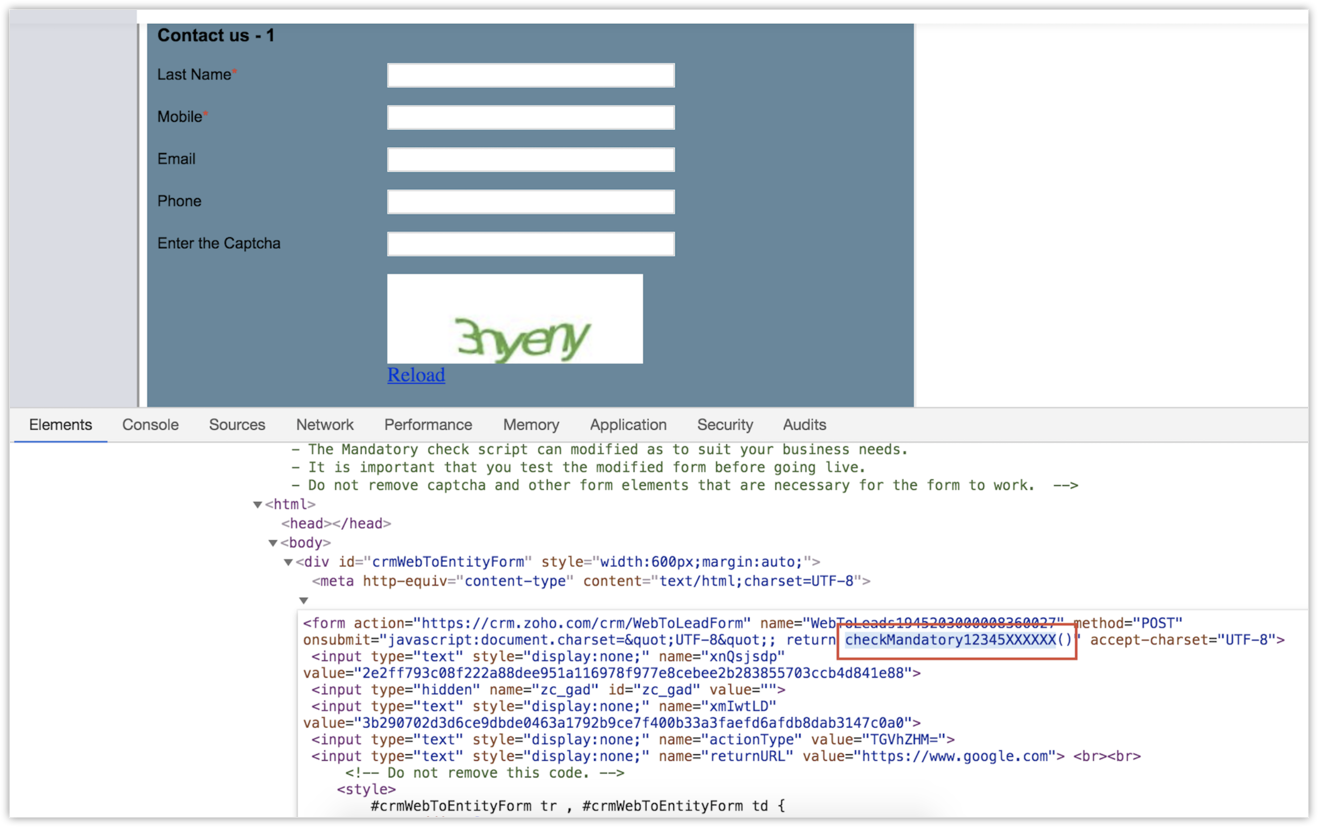
Task: Click the Last Name input field
Action: point(531,75)
